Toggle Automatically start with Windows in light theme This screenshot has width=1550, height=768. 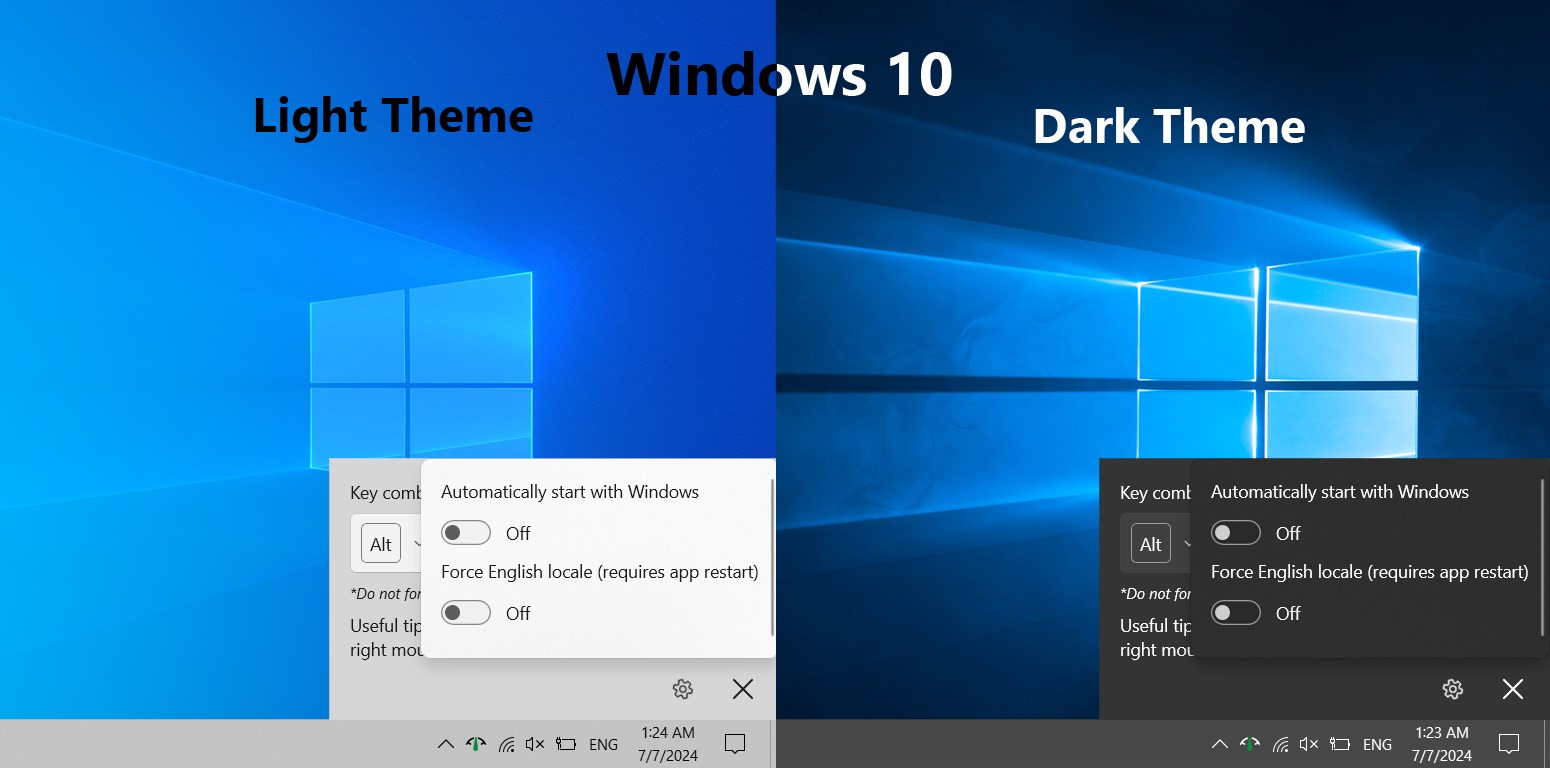[466, 533]
